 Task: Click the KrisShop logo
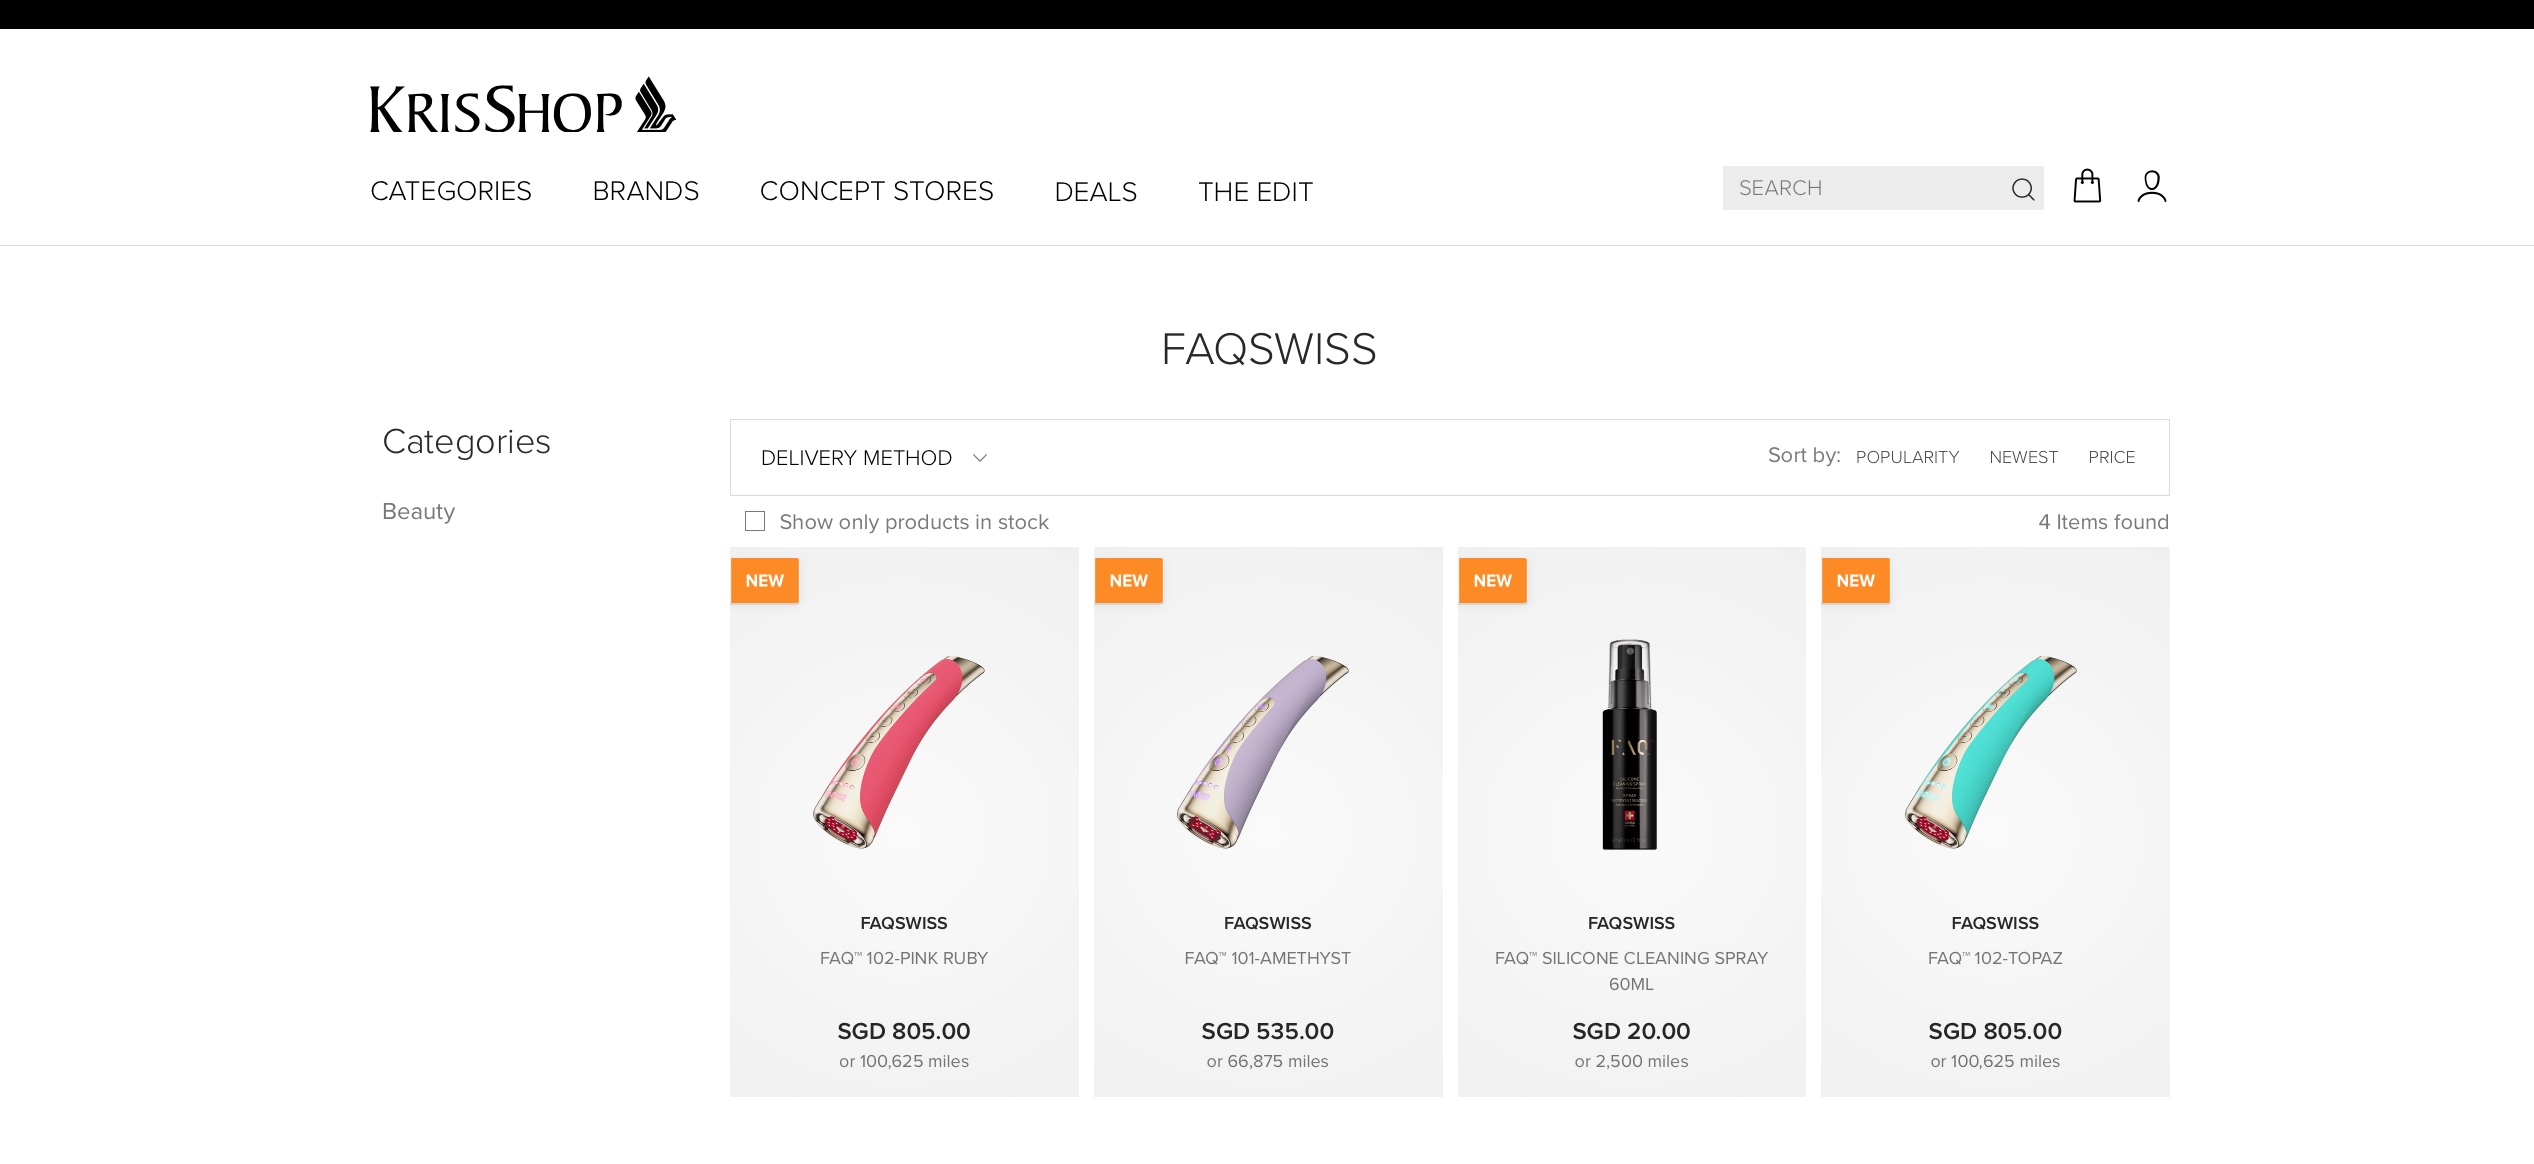(x=522, y=106)
